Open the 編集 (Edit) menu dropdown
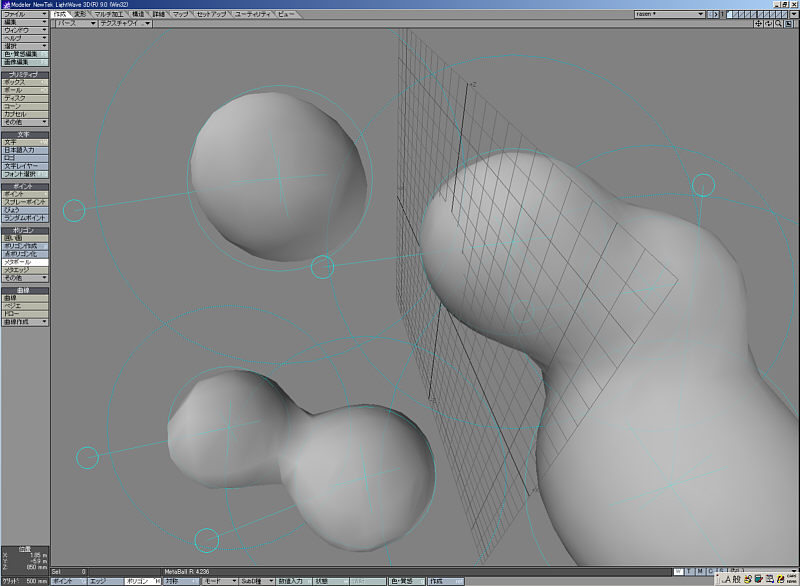Viewport: 800px width, 586px height. tap(24, 22)
